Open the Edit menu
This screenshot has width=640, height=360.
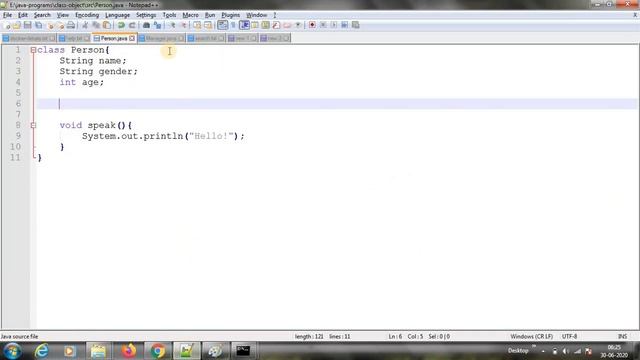pos(23,15)
